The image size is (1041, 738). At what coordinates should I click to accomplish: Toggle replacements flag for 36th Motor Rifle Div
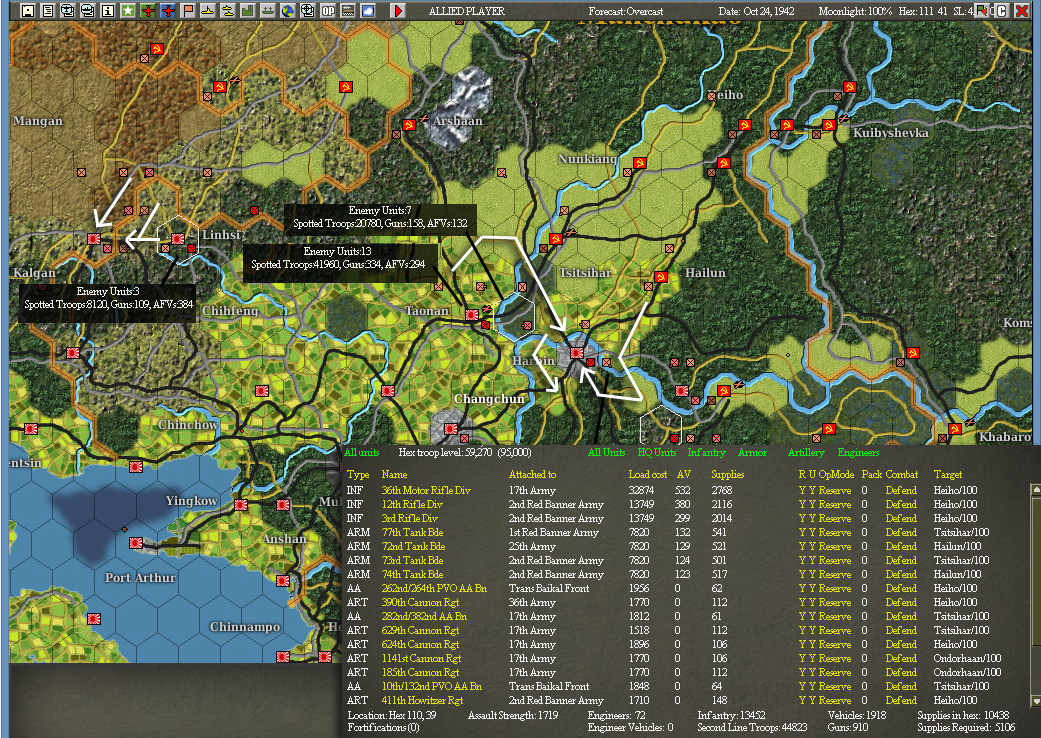point(802,490)
